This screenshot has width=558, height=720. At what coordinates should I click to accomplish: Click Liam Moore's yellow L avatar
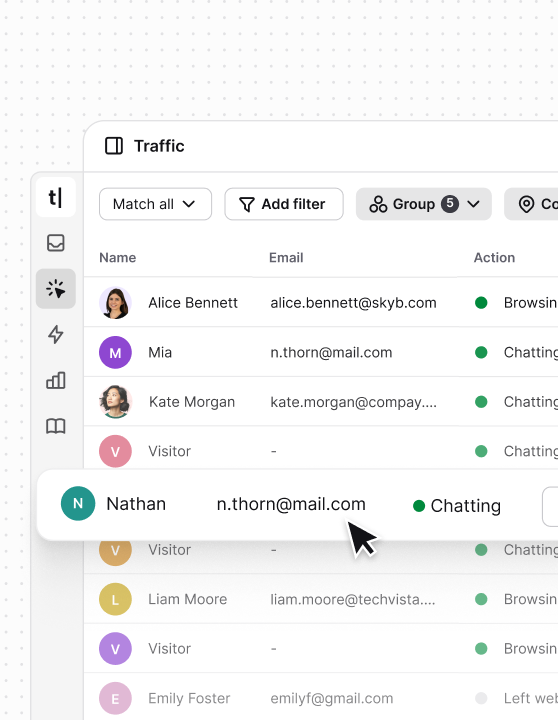(115, 599)
